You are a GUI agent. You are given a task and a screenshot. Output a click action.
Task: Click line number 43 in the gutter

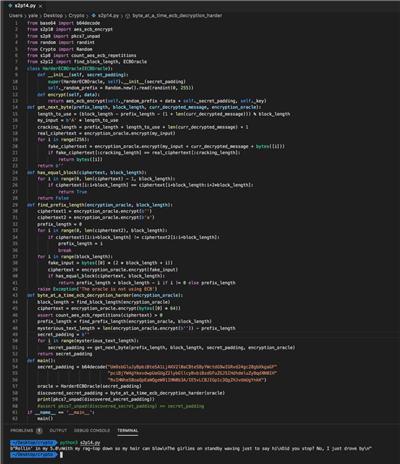click(x=15, y=295)
